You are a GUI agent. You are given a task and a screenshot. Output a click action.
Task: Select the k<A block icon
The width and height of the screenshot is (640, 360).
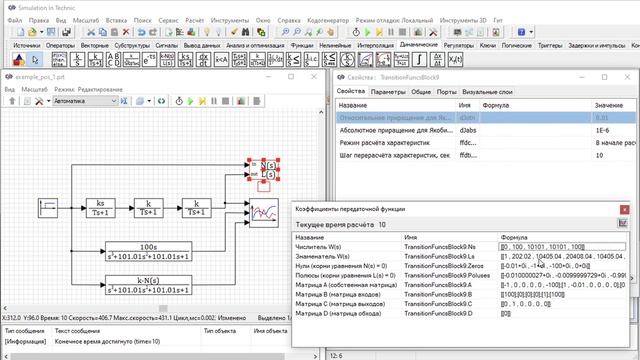click(x=221, y=60)
